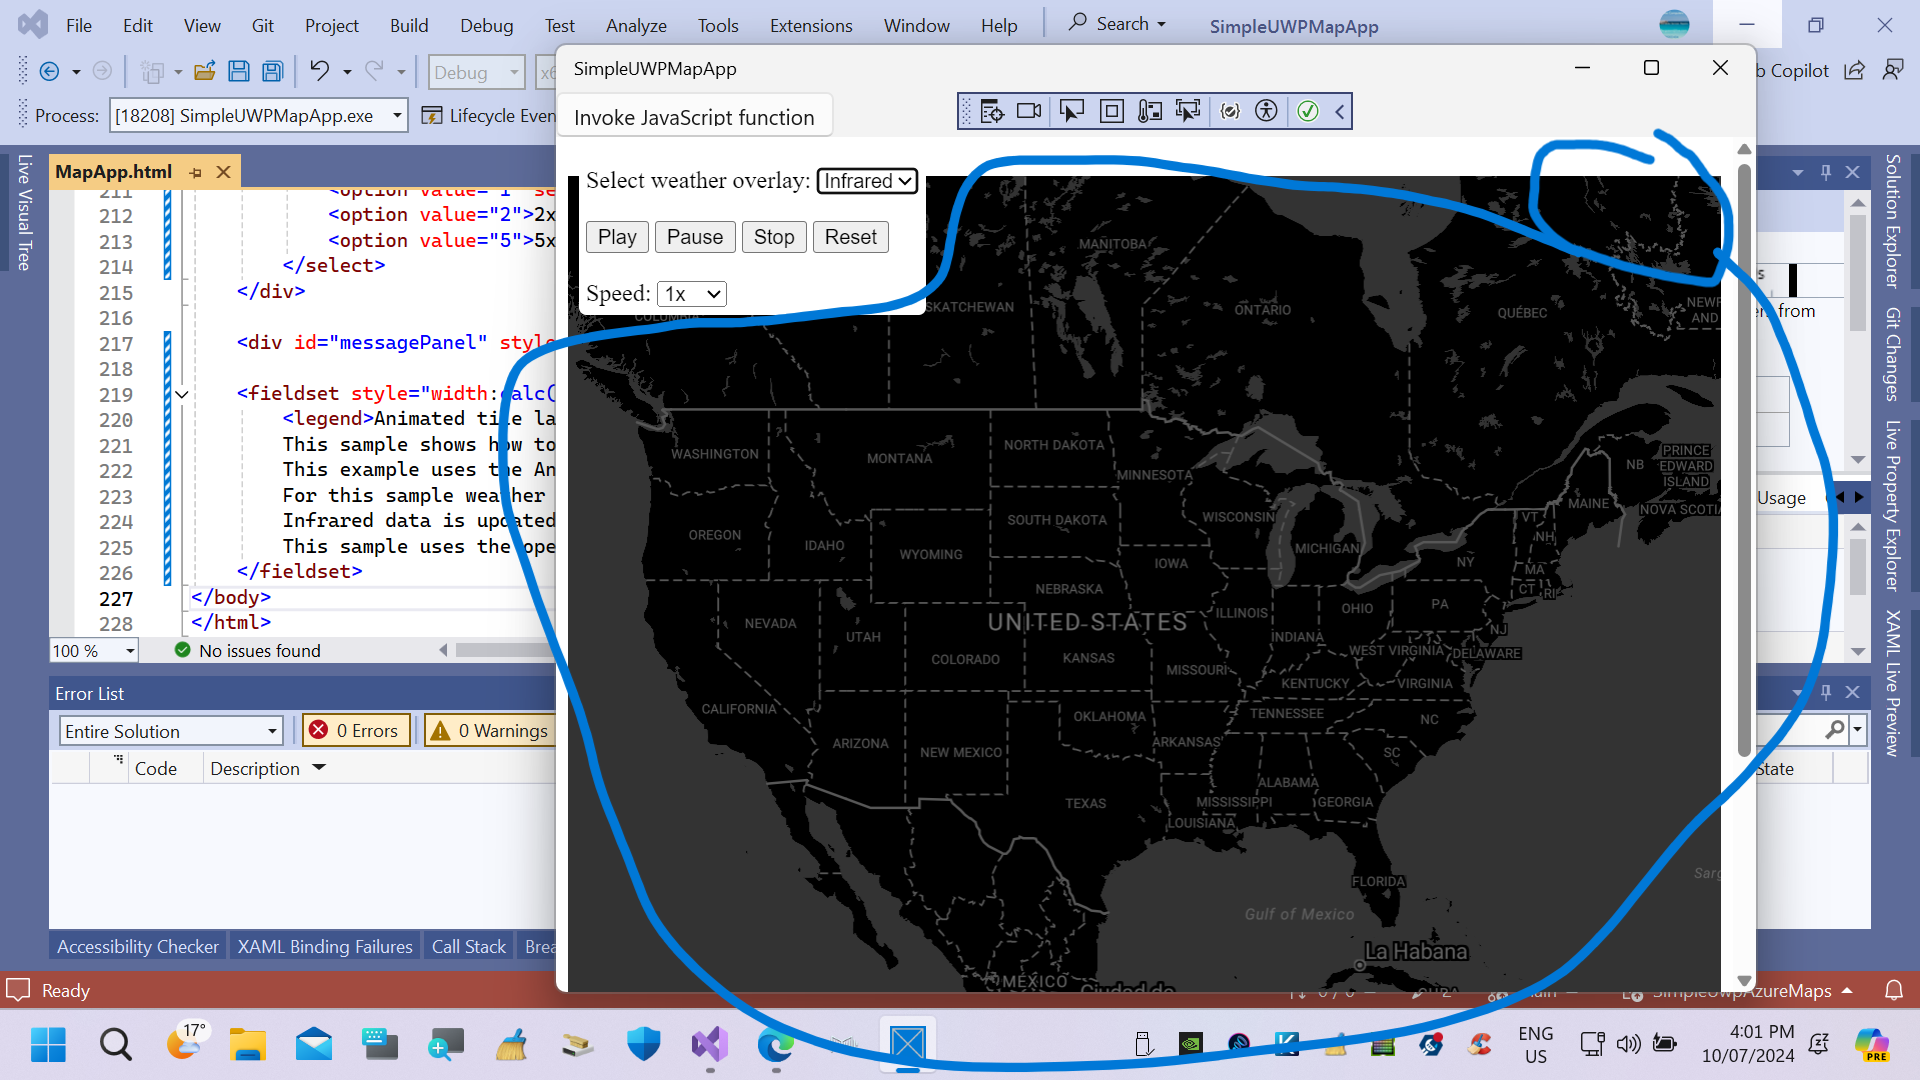Open the Extensions menu
1920x1080 pixels.
811,25
